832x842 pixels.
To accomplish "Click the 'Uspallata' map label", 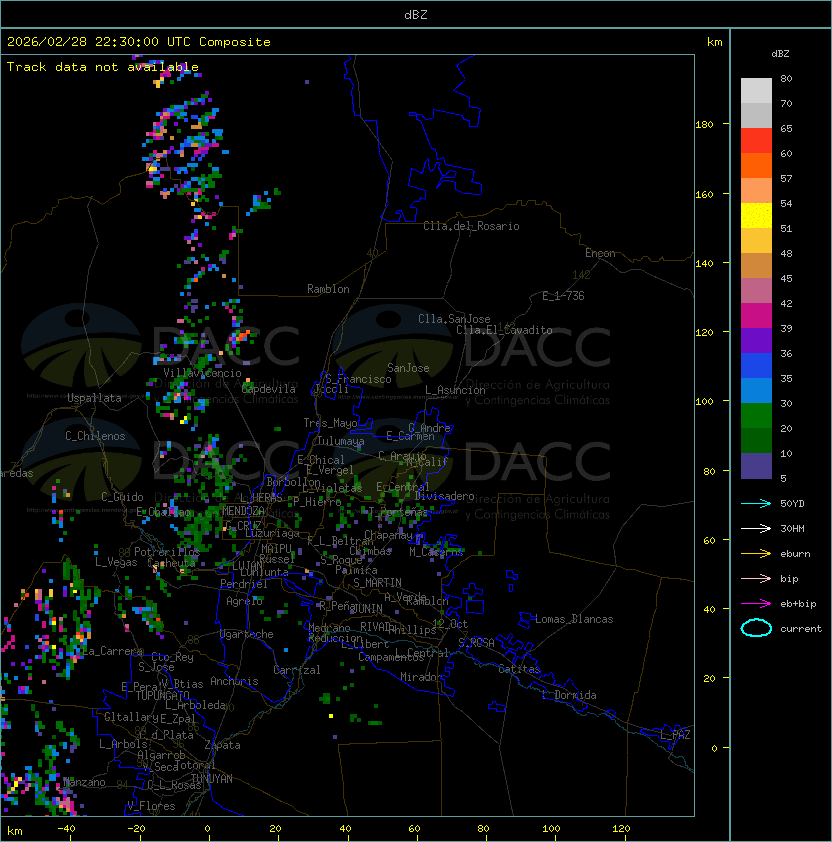I will pyautogui.click(x=94, y=398).
